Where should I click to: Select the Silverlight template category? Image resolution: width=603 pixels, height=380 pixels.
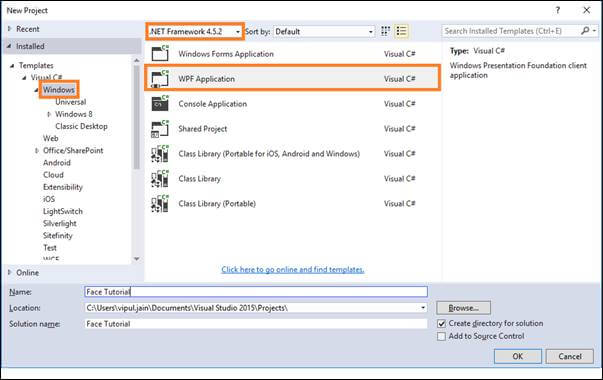tap(60, 223)
